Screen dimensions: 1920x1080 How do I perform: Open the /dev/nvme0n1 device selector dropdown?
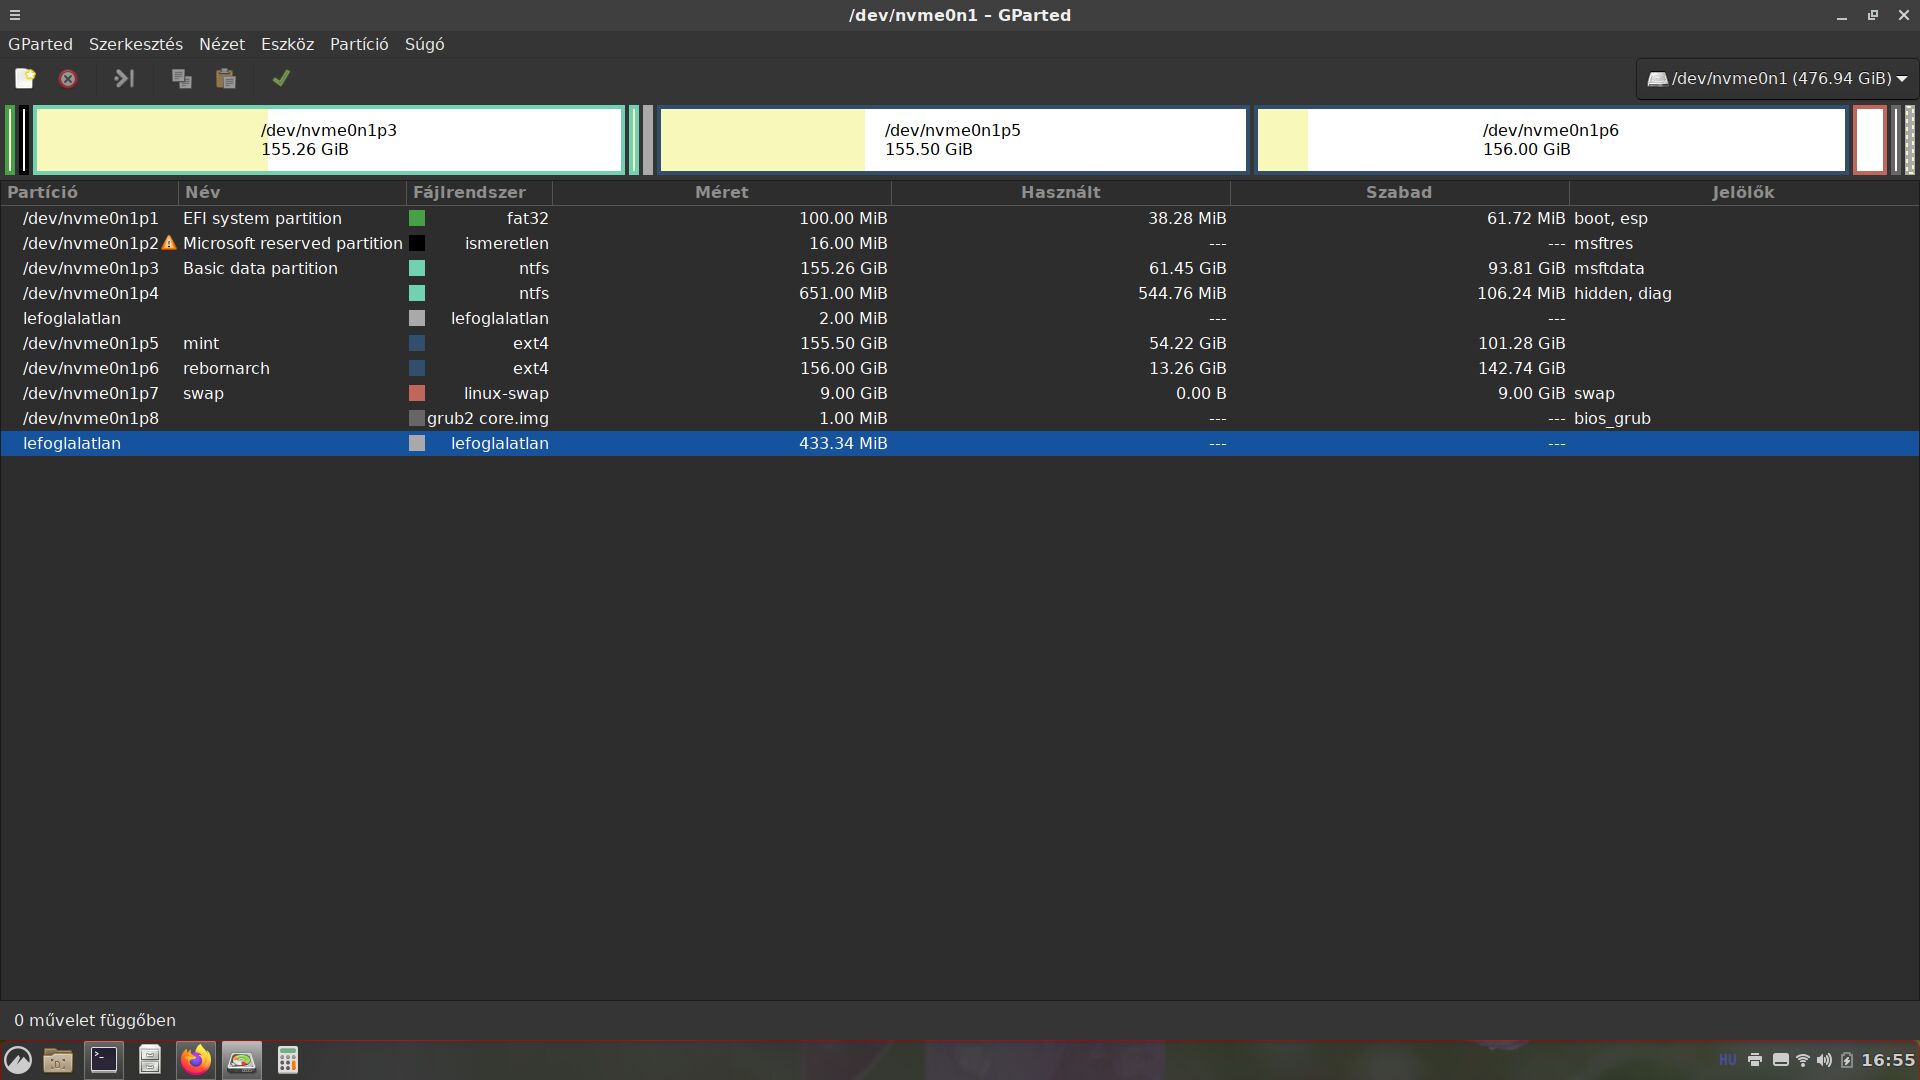(1776, 78)
